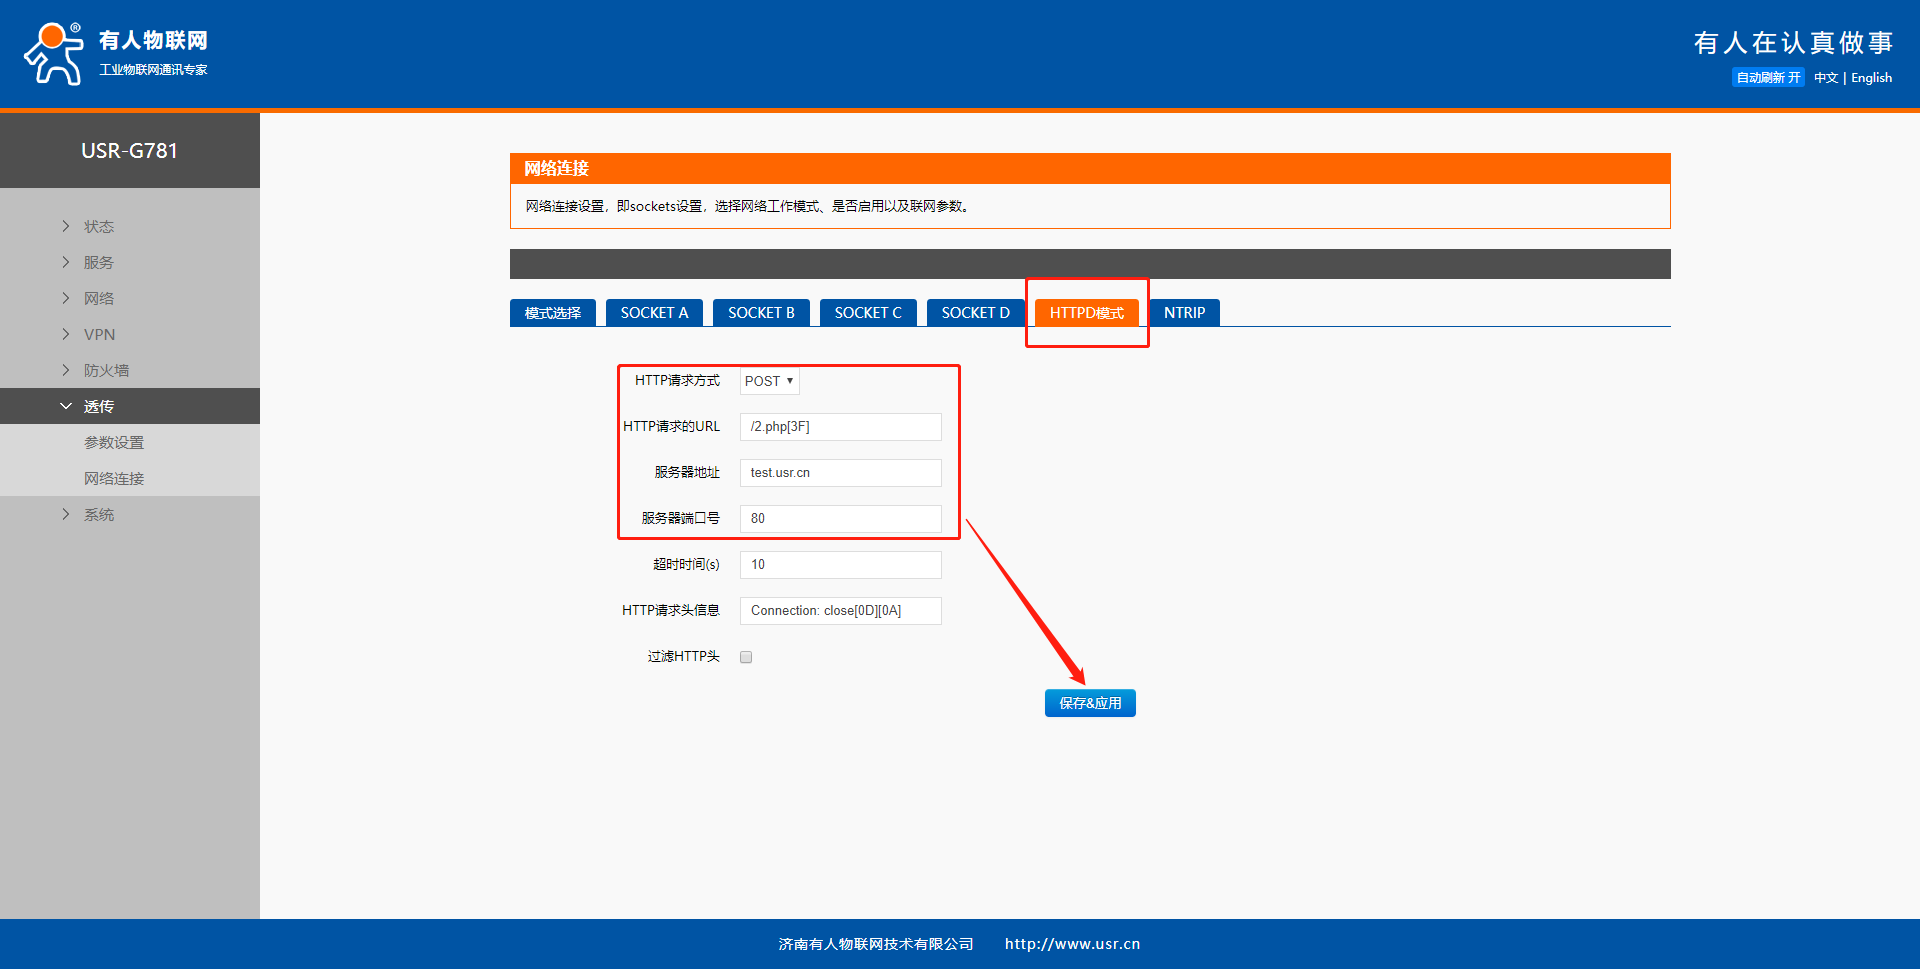Expand the 网络 sidebar menu

point(98,299)
